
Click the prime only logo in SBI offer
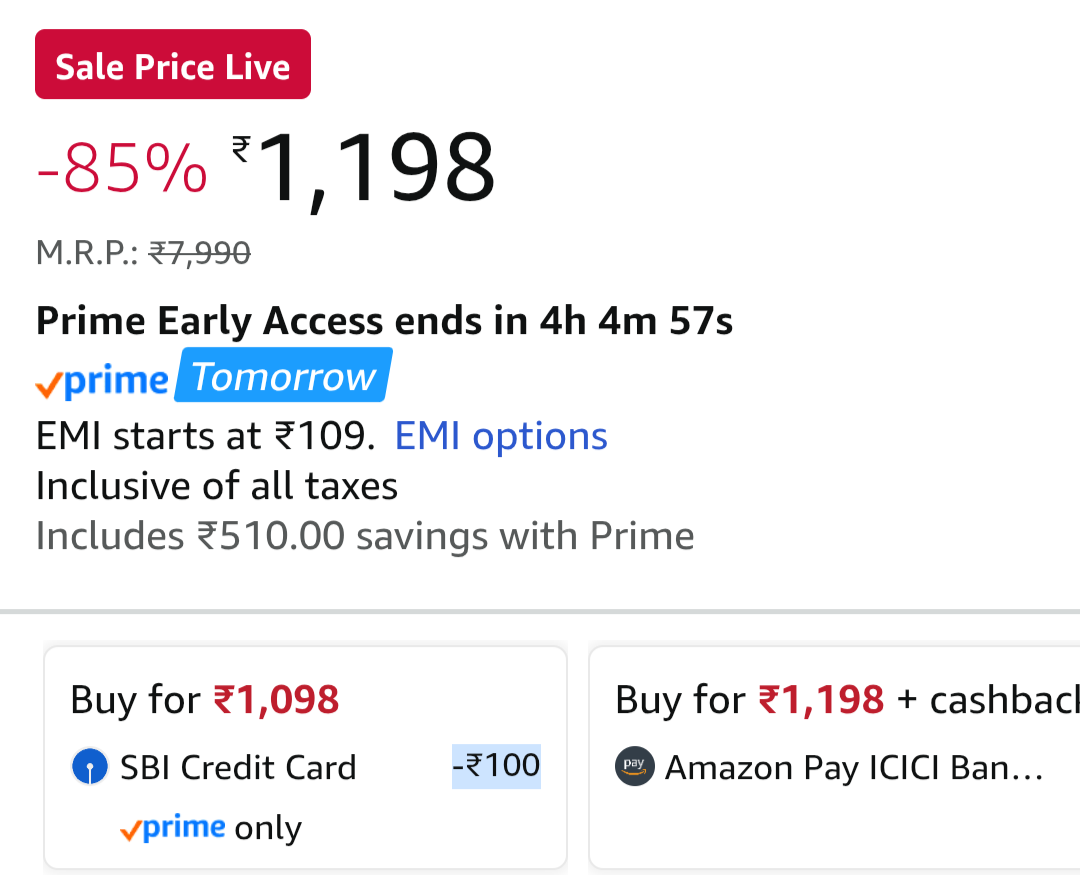click(172, 828)
